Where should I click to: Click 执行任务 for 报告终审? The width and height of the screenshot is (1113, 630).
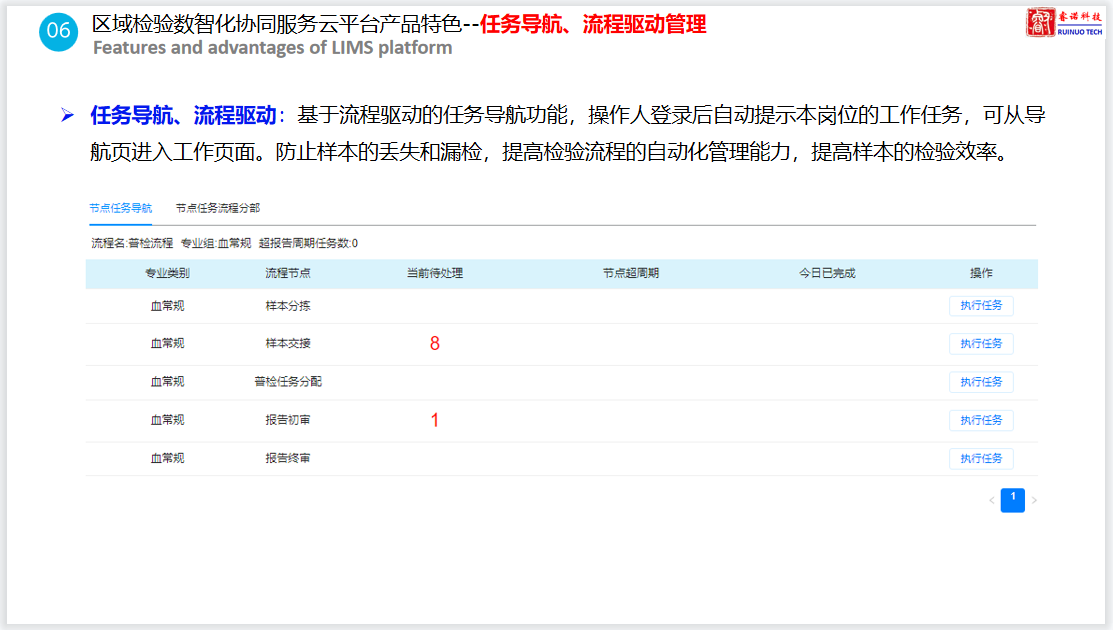pos(980,459)
